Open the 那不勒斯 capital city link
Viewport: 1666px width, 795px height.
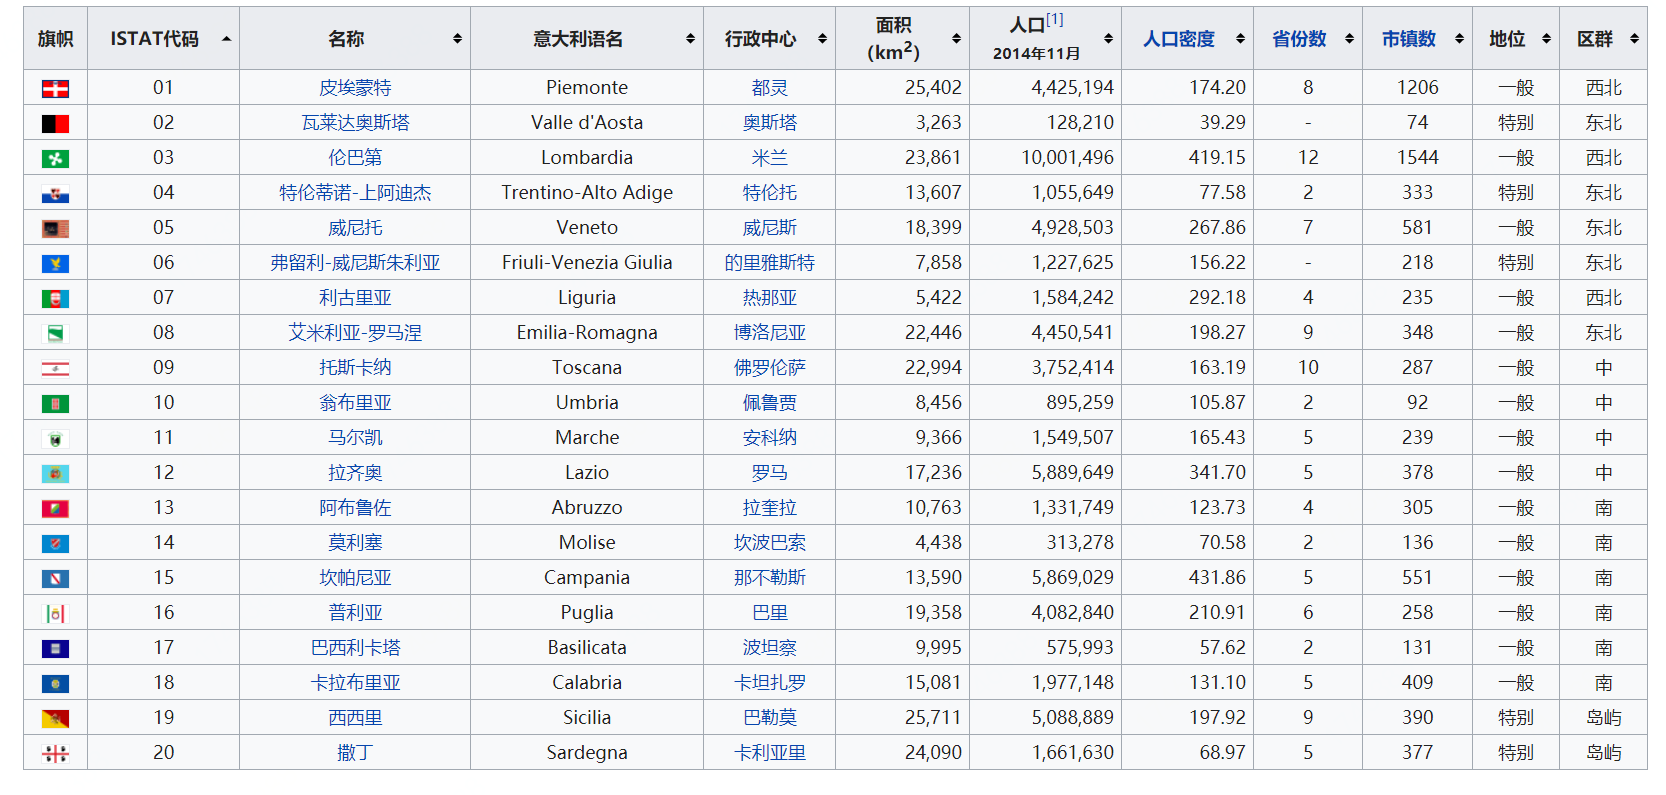[x=769, y=578]
